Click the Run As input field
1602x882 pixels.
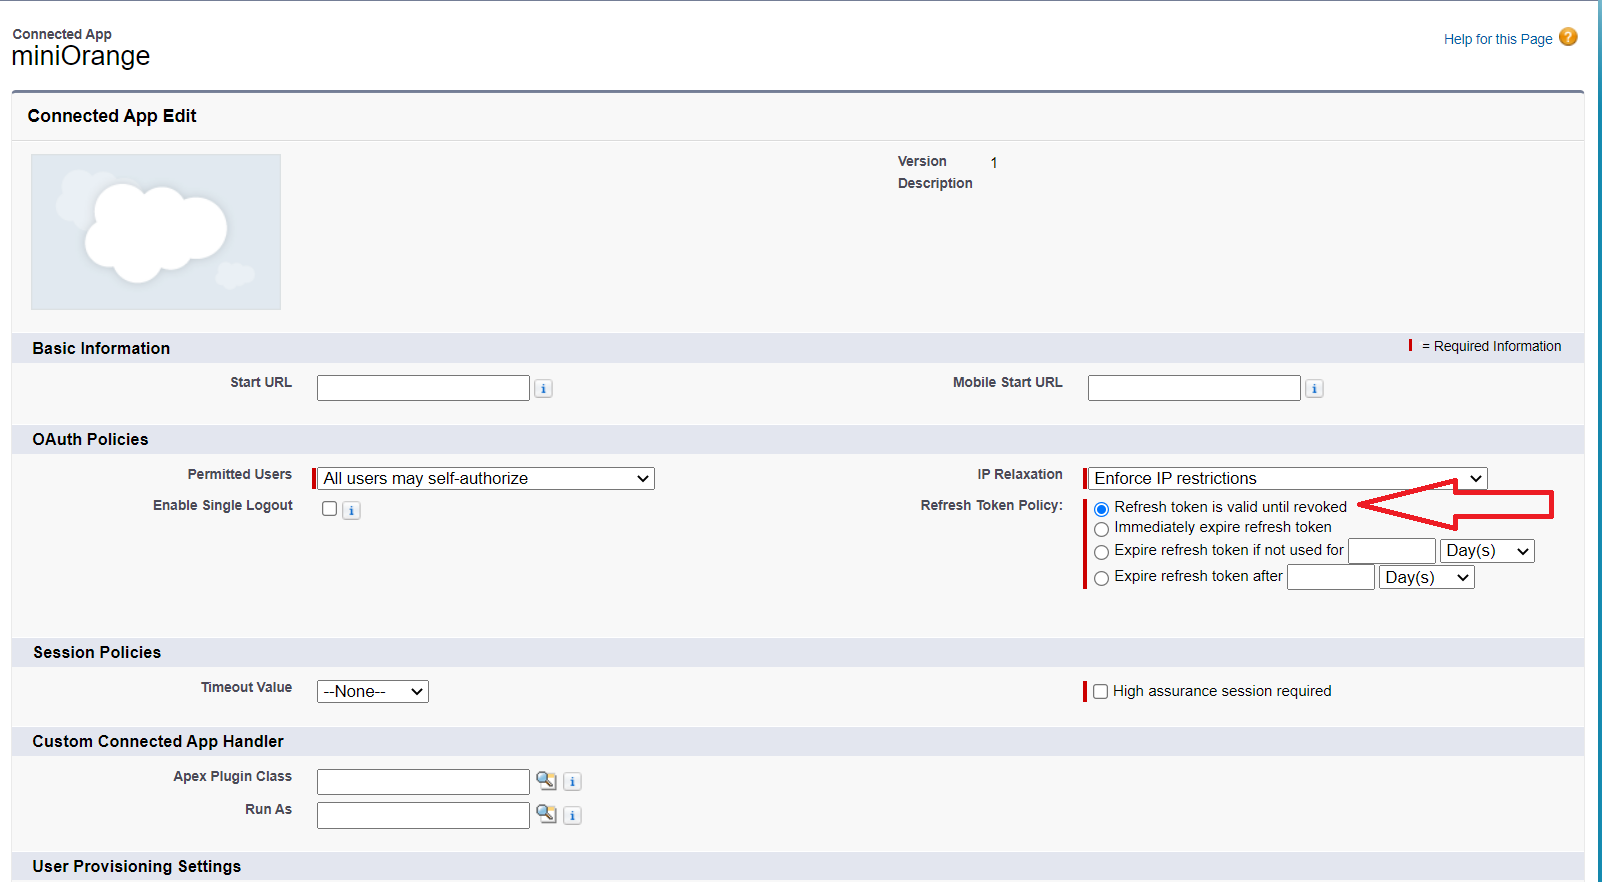[x=423, y=815]
